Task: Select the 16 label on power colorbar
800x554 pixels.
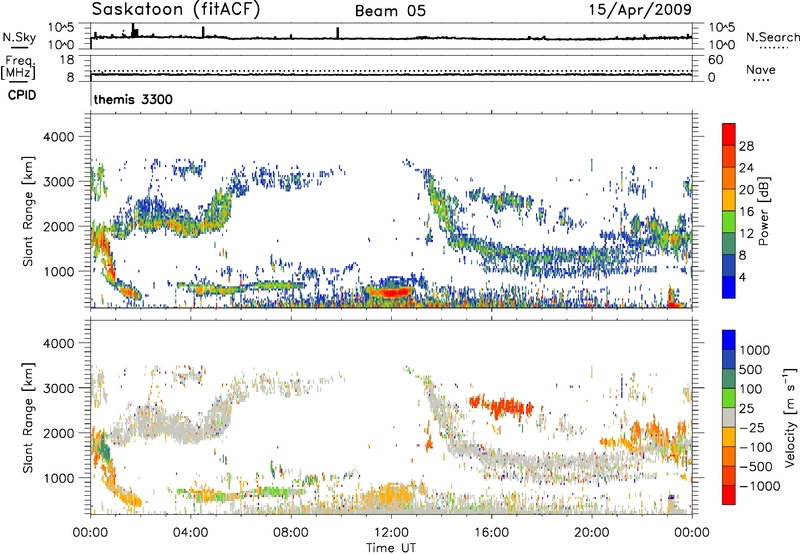Action: point(746,212)
